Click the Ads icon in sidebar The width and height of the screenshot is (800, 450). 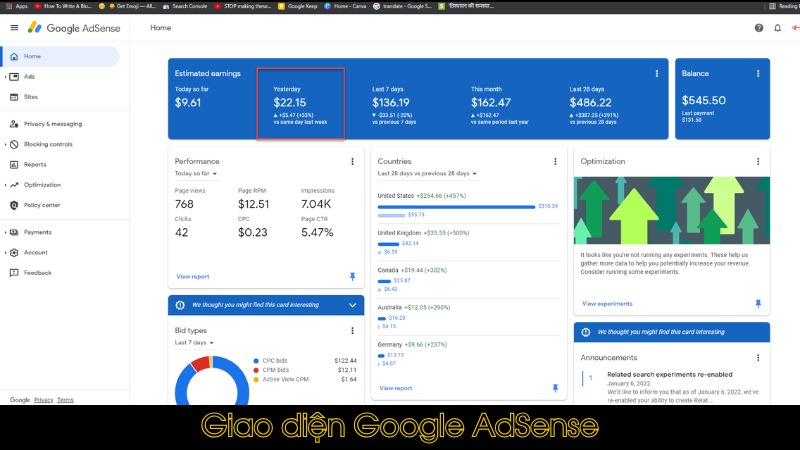(14, 77)
